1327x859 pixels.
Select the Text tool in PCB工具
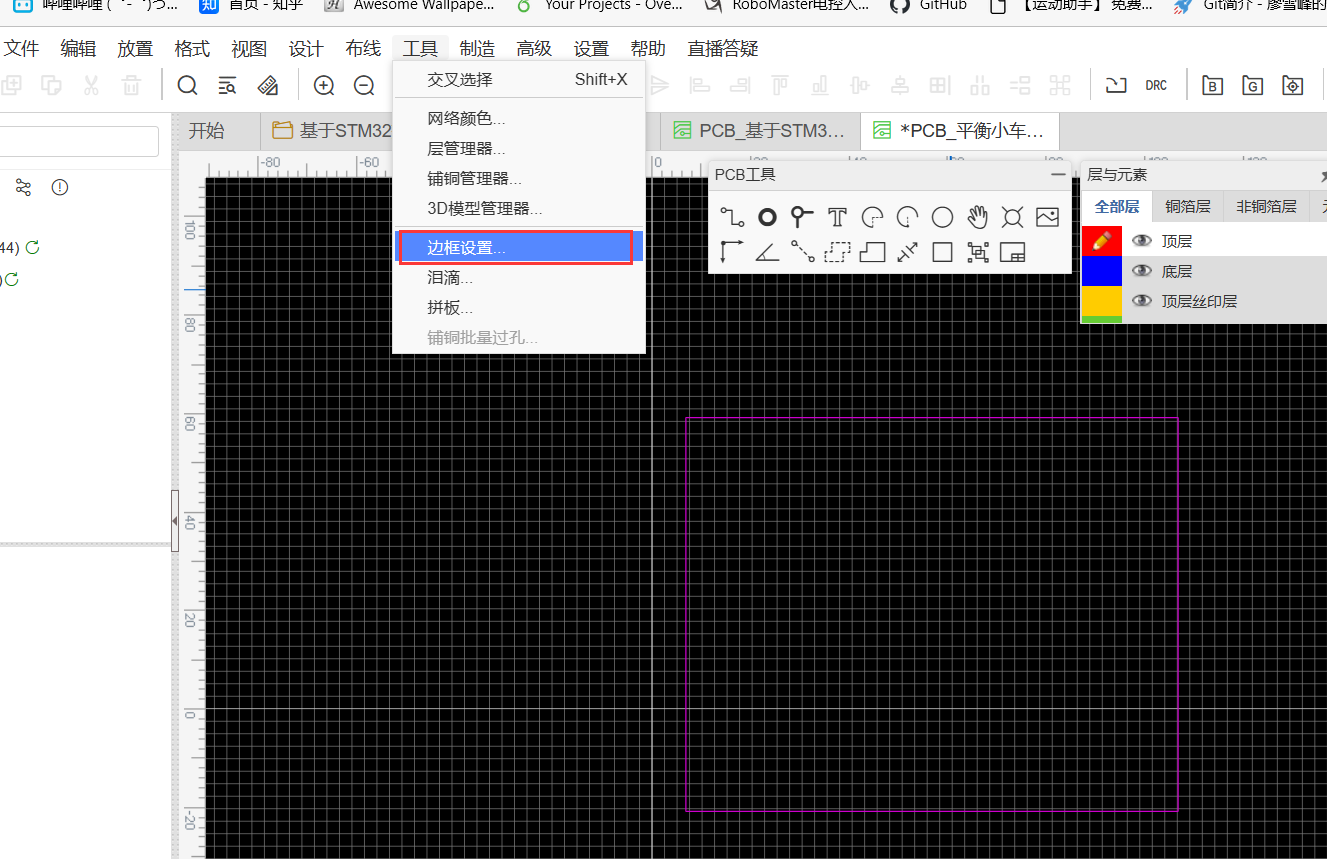coord(837,217)
